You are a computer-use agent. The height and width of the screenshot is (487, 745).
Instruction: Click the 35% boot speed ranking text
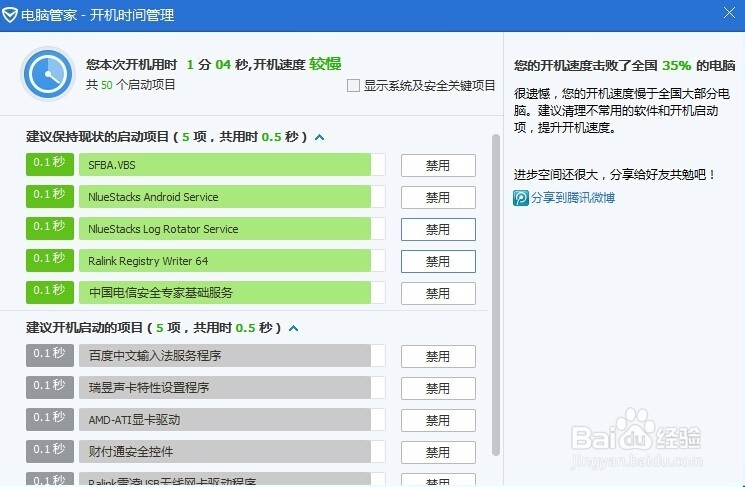[x=677, y=66]
